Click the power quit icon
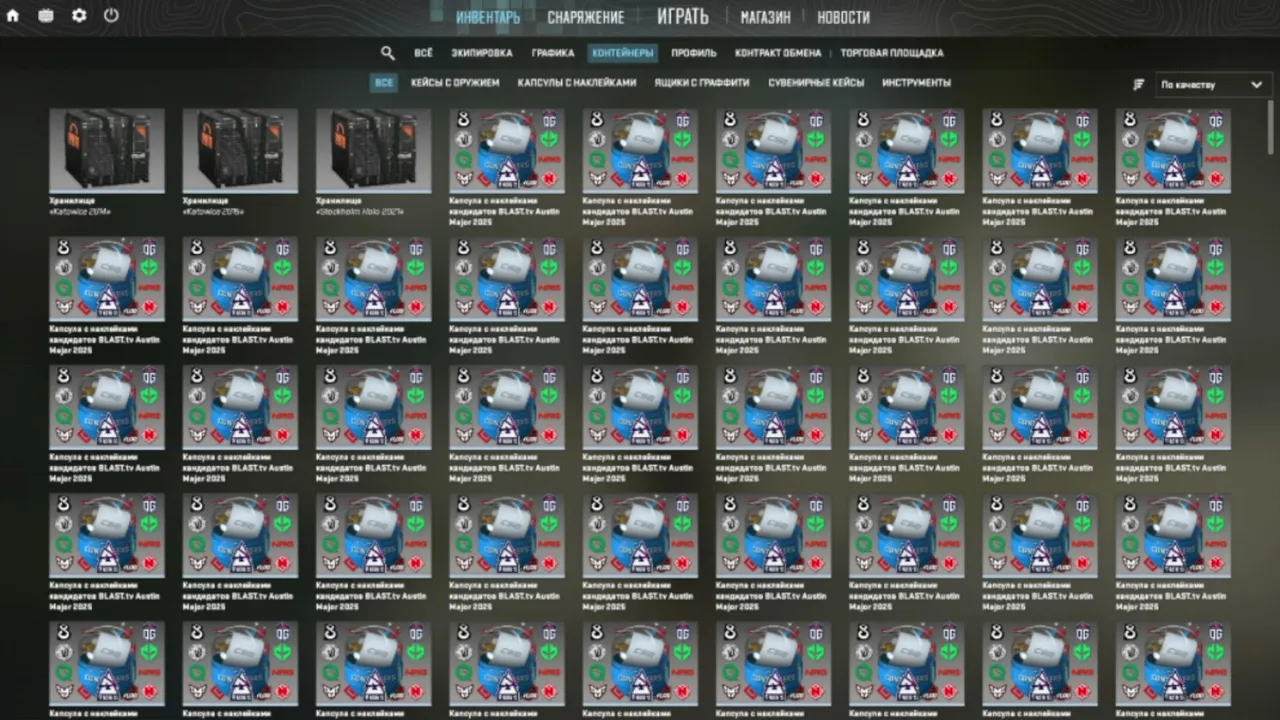The image size is (1280, 720). (x=111, y=16)
